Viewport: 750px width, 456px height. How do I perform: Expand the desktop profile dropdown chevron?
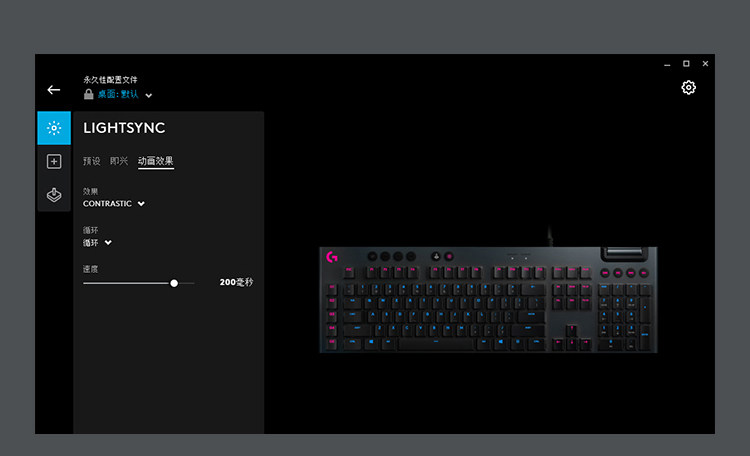pos(149,95)
